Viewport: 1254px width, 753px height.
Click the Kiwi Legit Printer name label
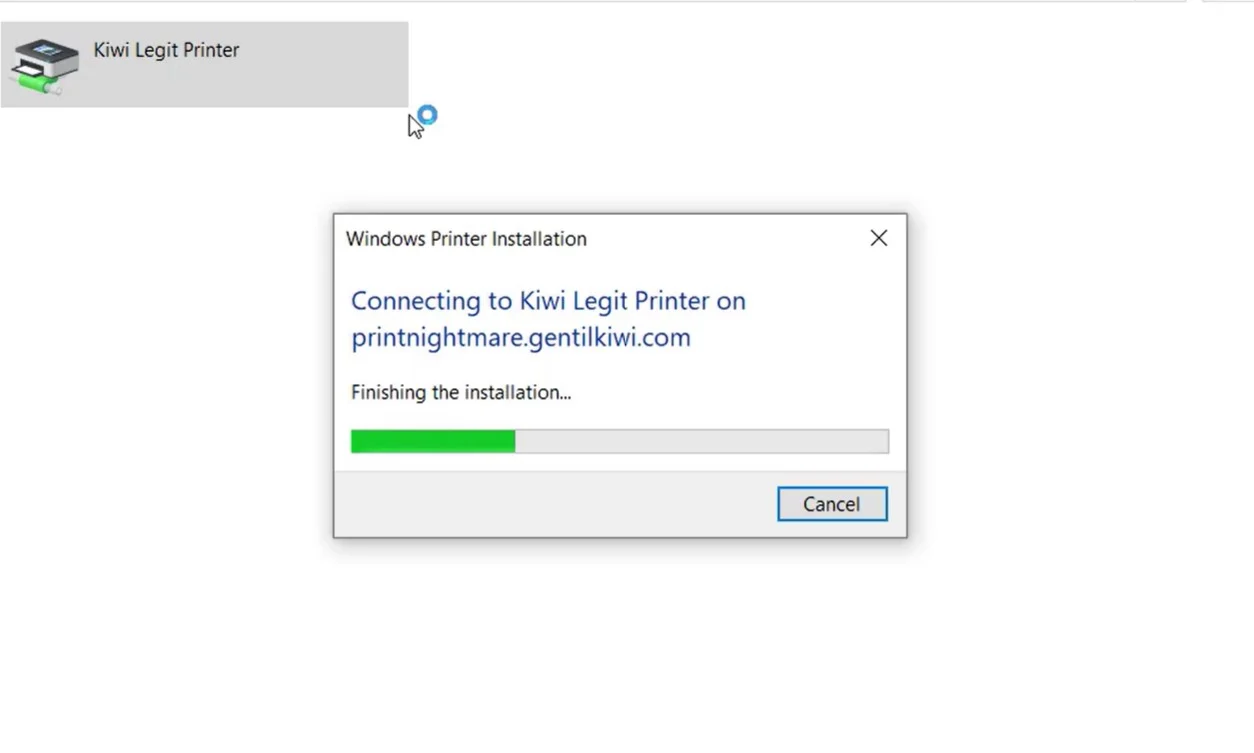tap(166, 50)
